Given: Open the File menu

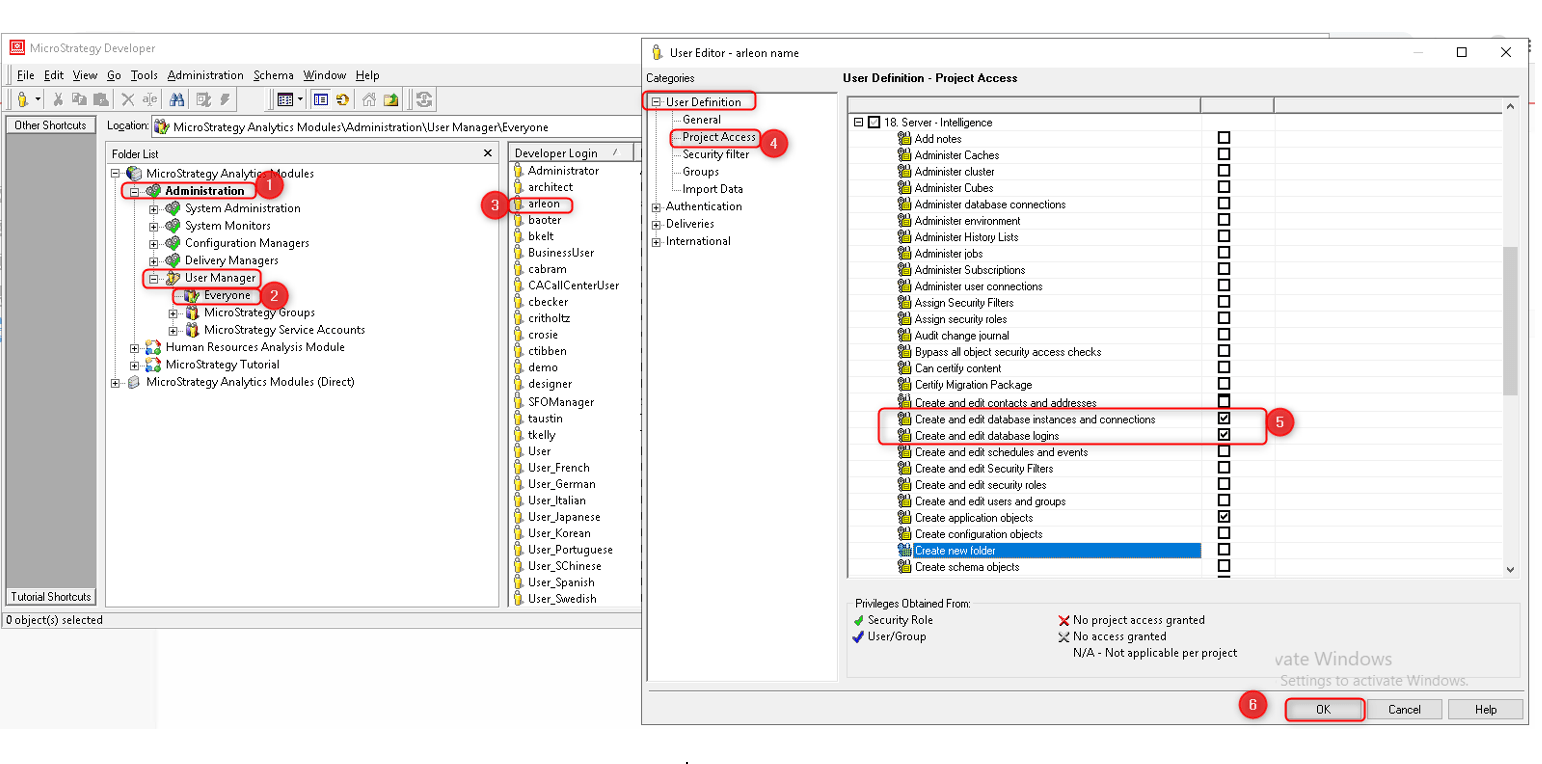Looking at the screenshot, I should tap(25, 75).
